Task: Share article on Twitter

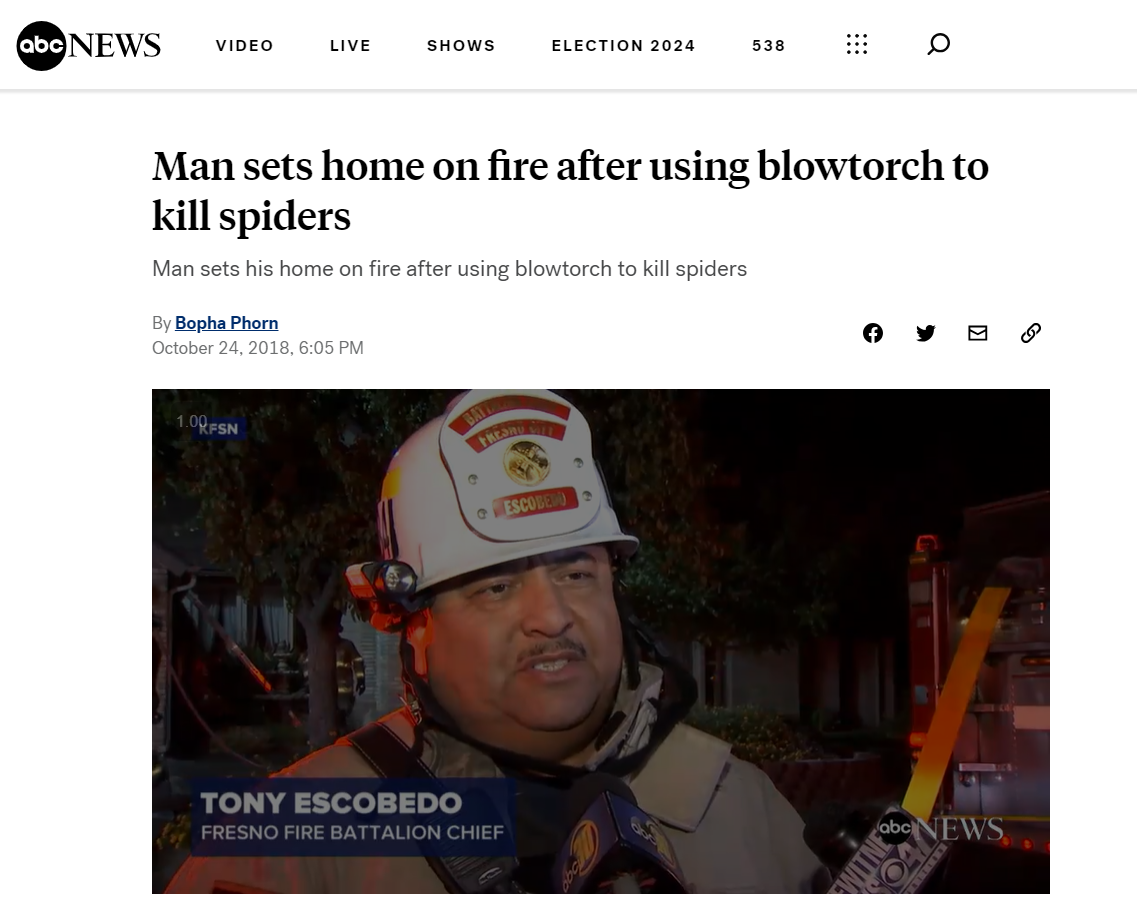Action: (925, 333)
